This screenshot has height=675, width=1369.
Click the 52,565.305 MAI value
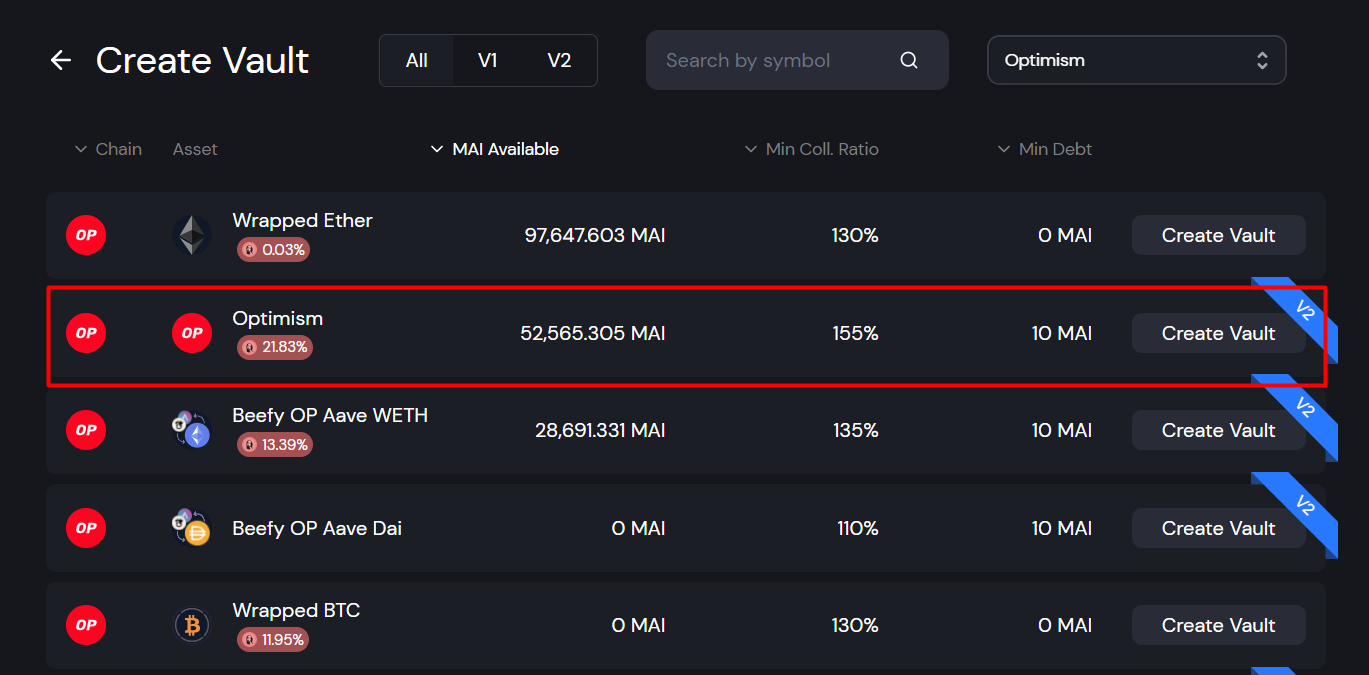click(x=593, y=333)
